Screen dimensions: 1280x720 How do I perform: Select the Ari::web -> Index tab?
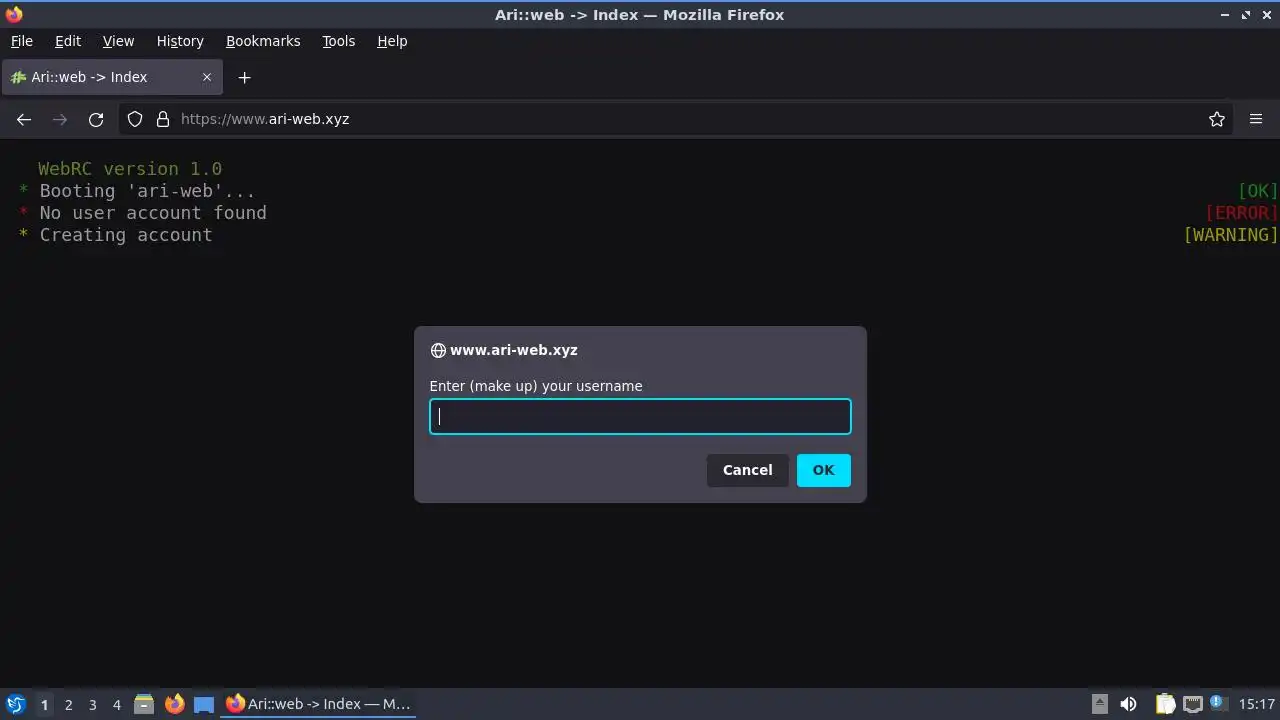111,77
